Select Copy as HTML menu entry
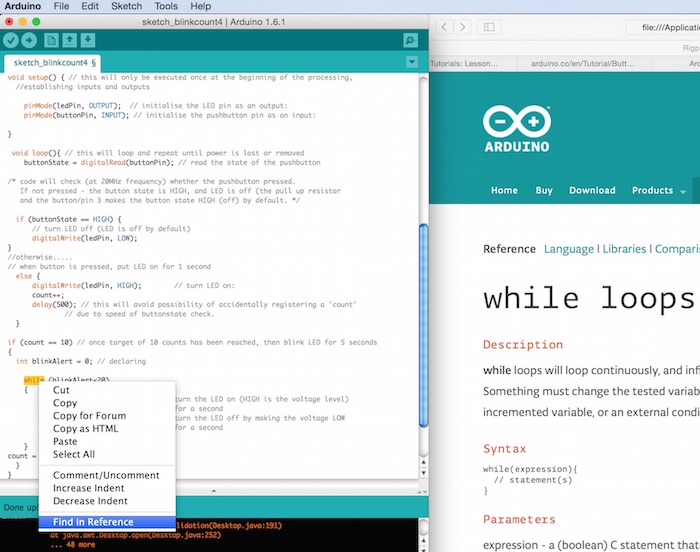This screenshot has height=552, width=700. [x=107, y=429]
